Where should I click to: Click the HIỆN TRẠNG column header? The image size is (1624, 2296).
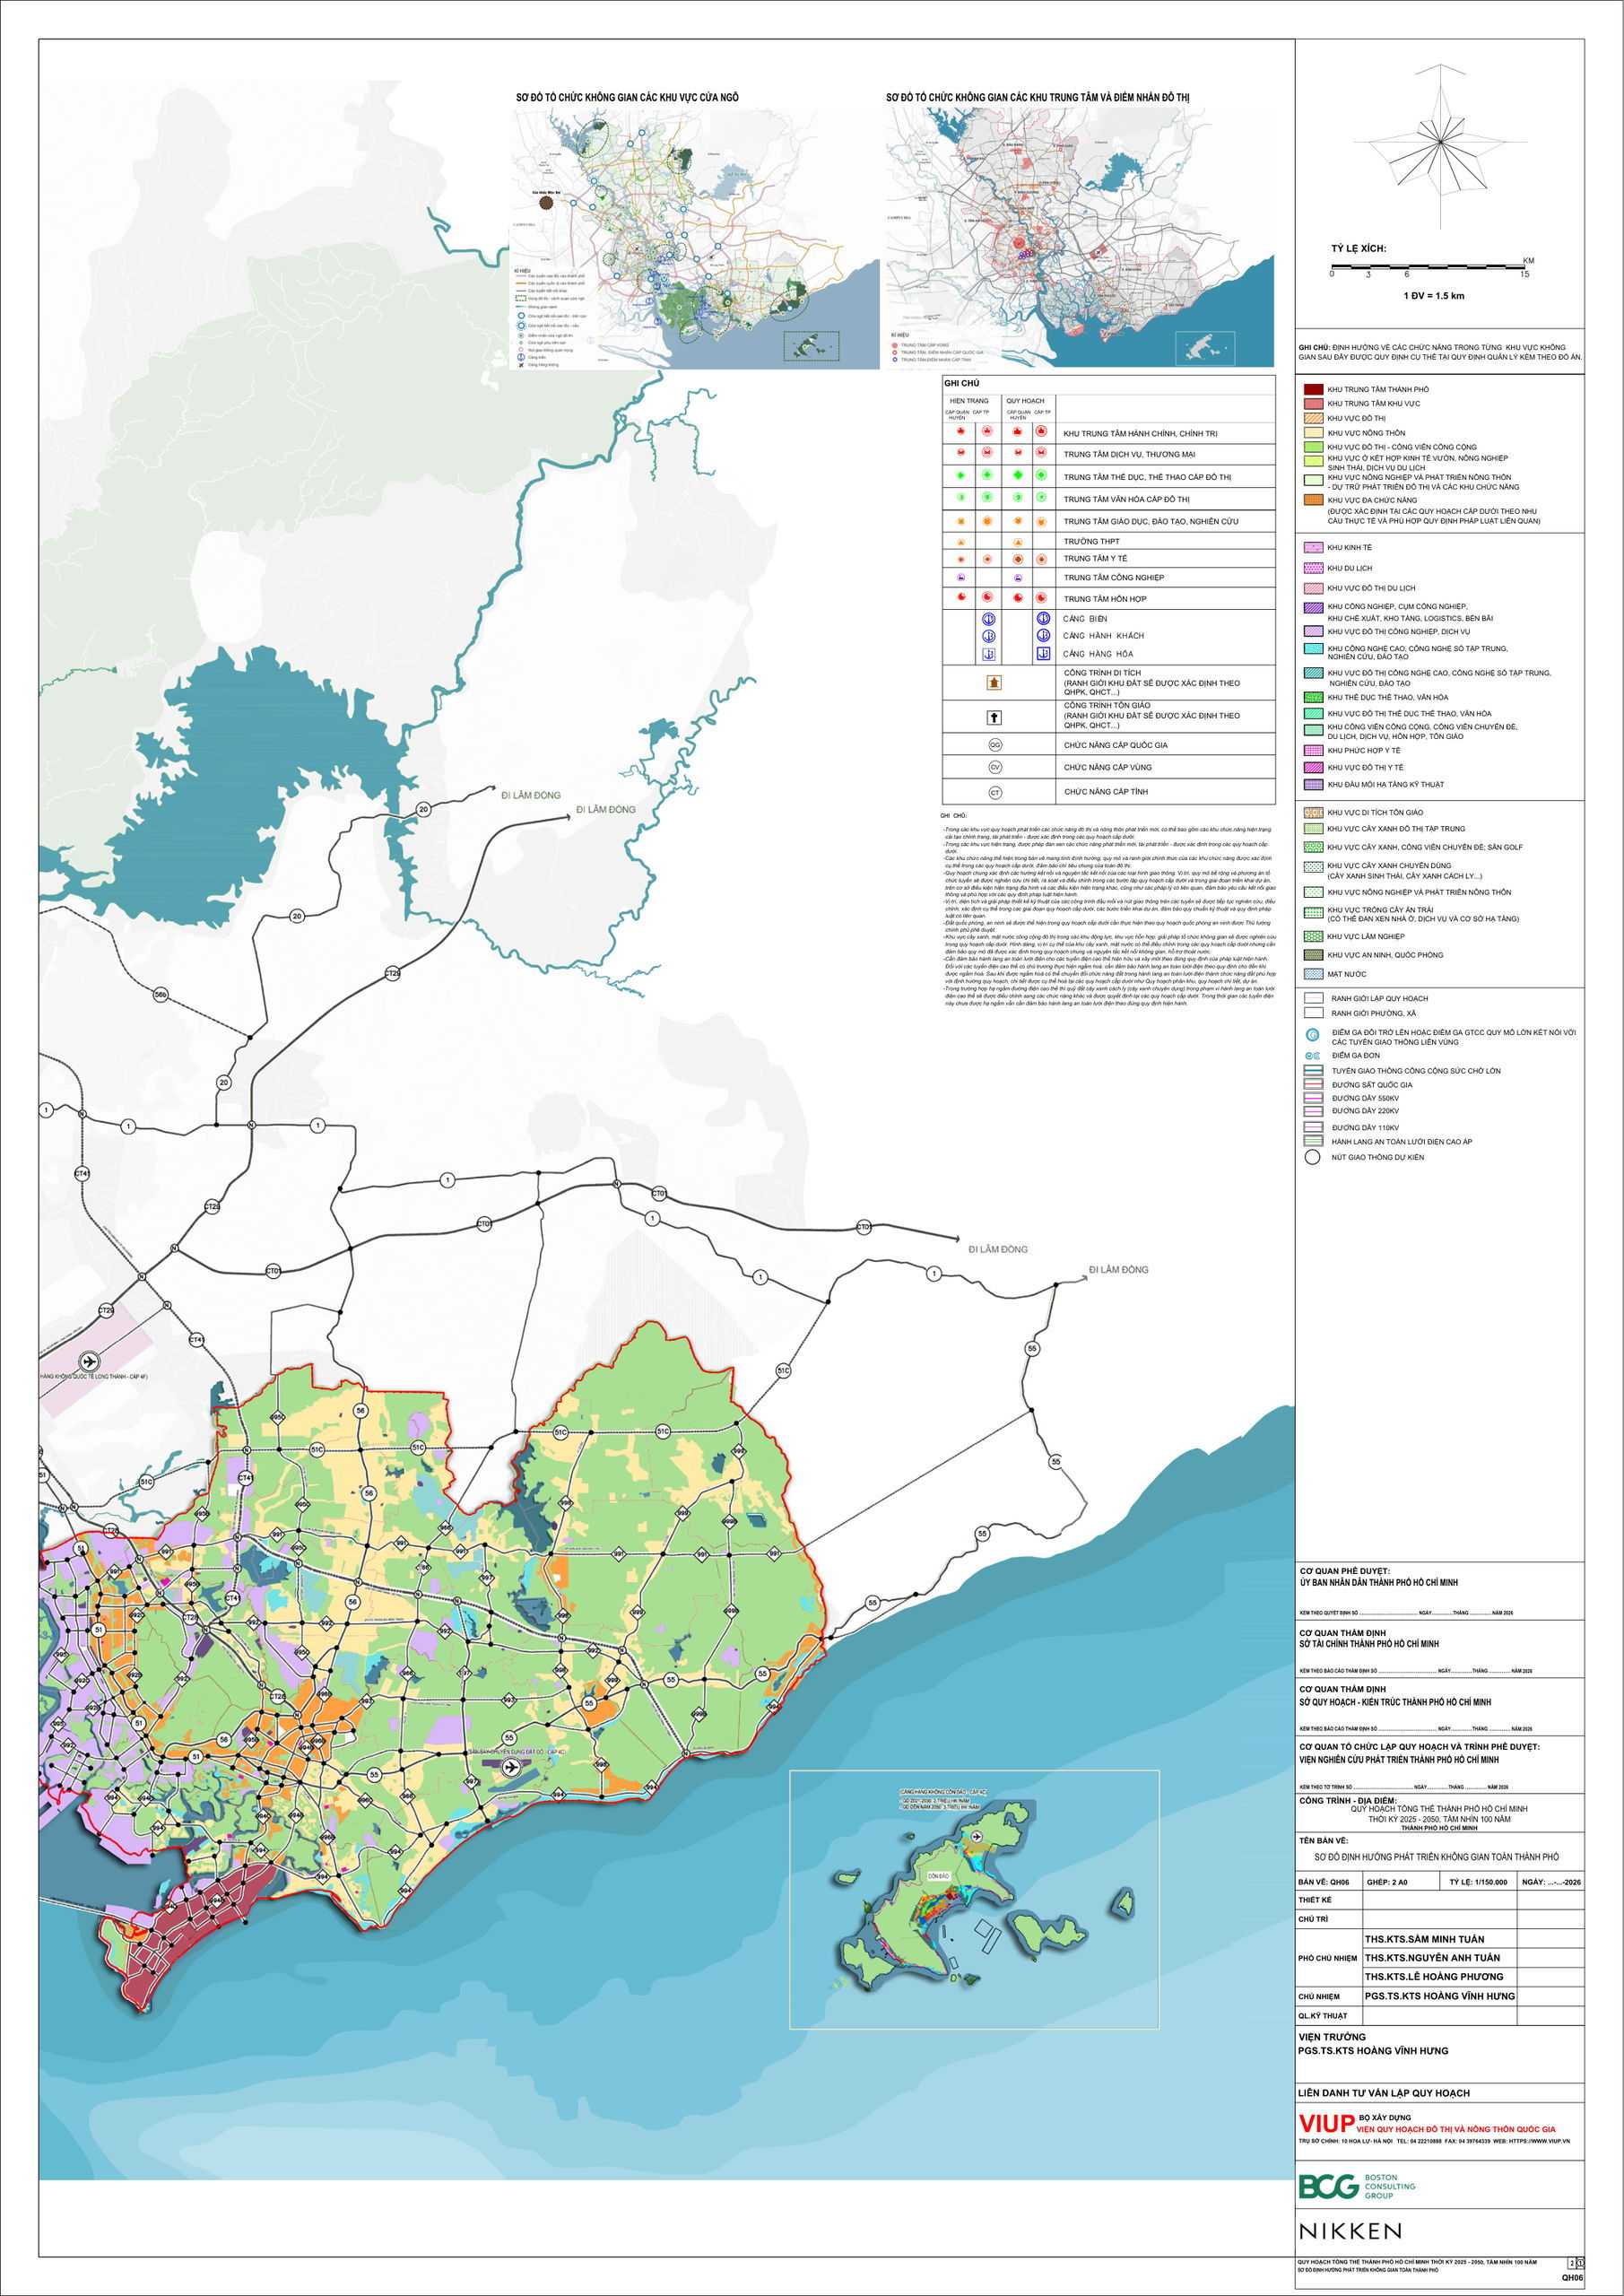[969, 401]
